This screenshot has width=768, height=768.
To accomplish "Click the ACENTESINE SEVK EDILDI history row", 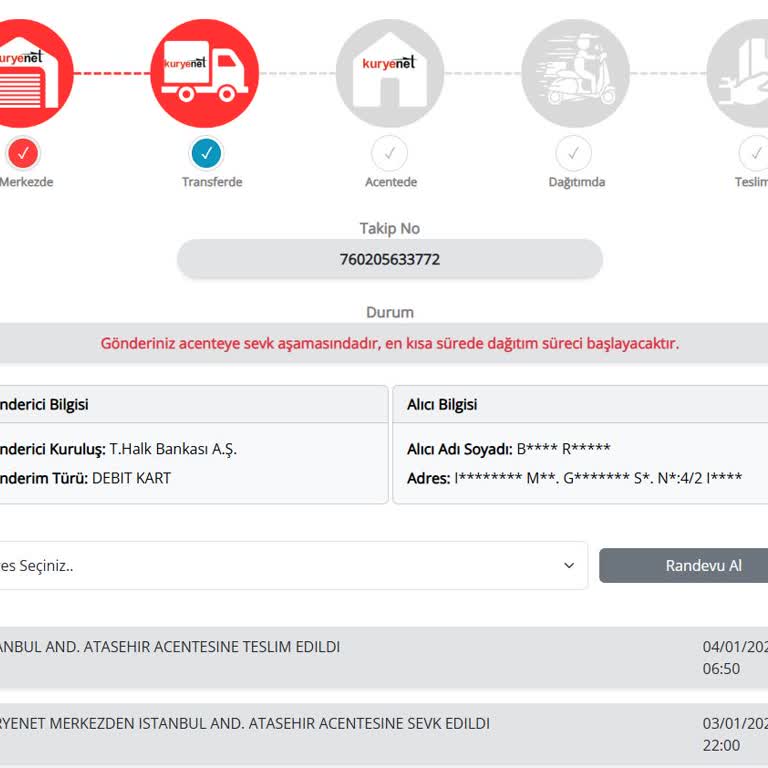I will tap(384, 734).
